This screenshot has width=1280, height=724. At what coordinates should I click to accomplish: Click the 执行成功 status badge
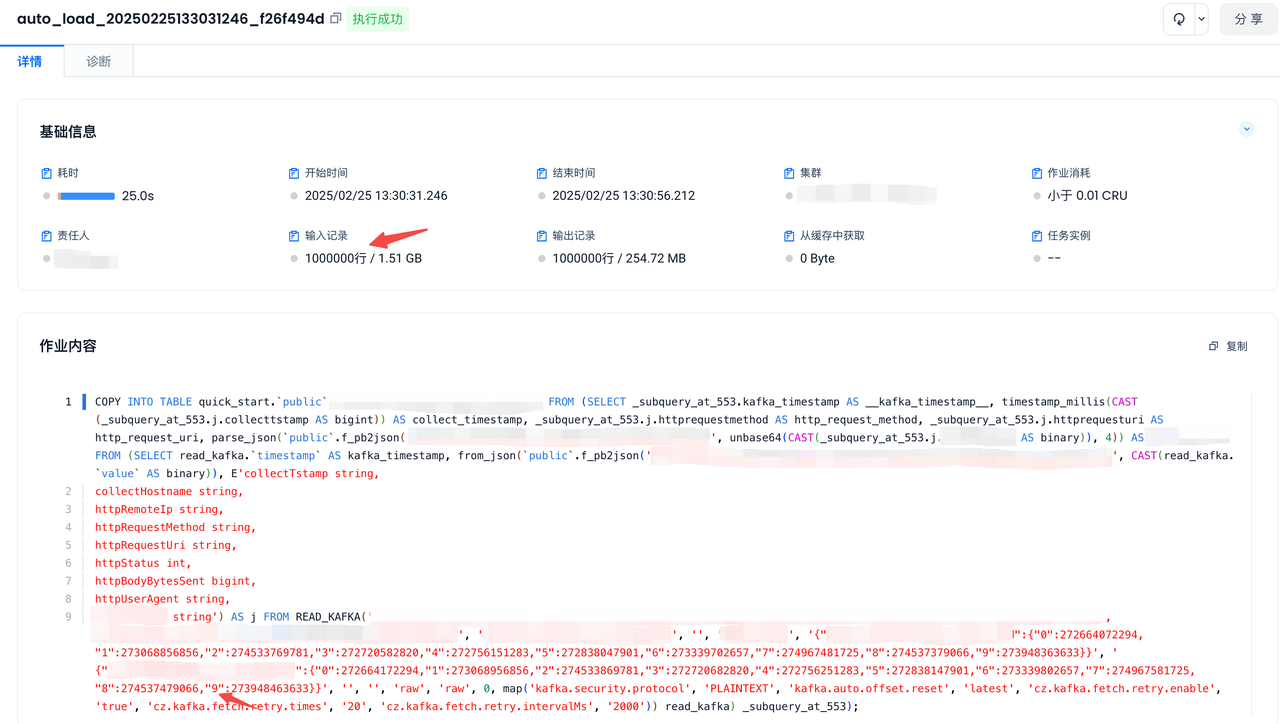pyautogui.click(x=377, y=19)
